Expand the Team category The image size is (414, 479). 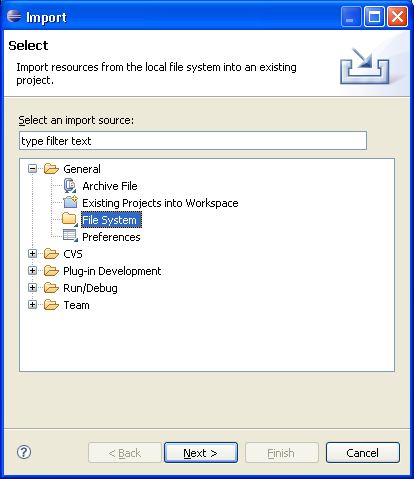[x=32, y=305]
